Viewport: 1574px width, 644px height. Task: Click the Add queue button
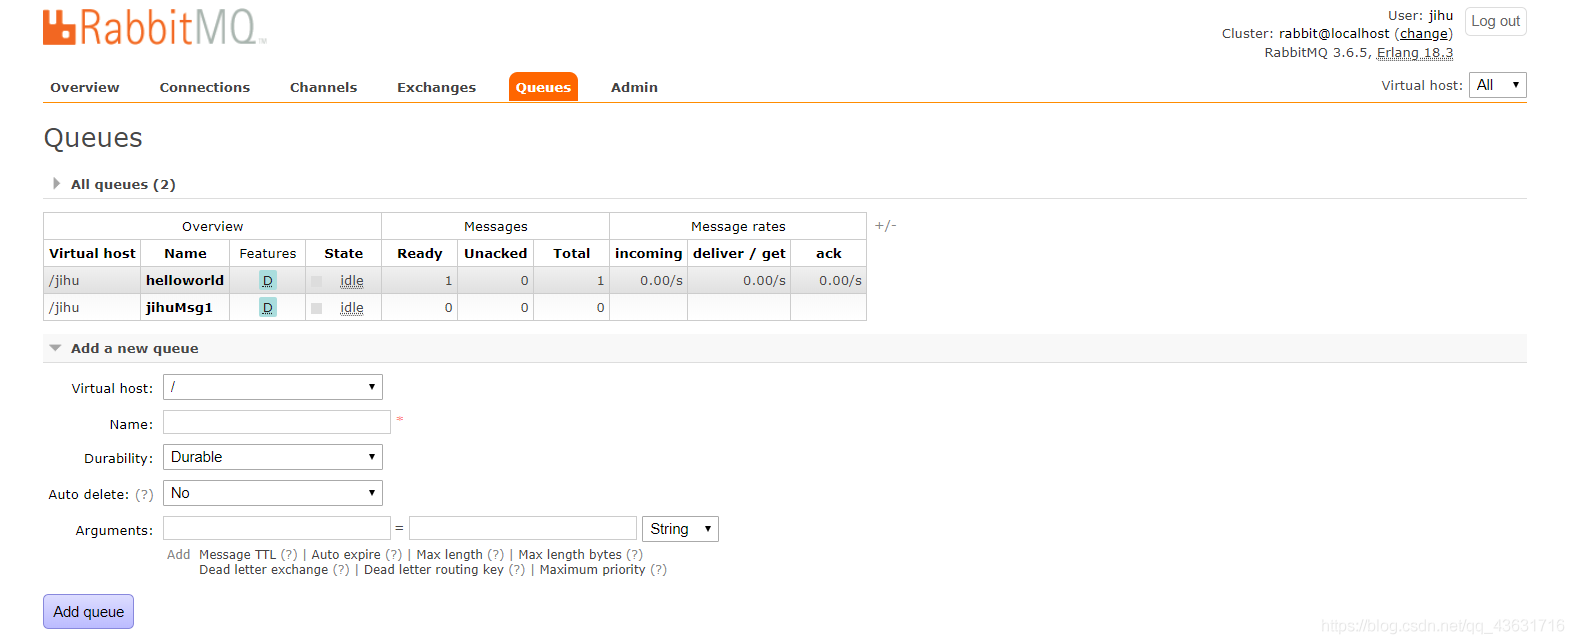88,612
